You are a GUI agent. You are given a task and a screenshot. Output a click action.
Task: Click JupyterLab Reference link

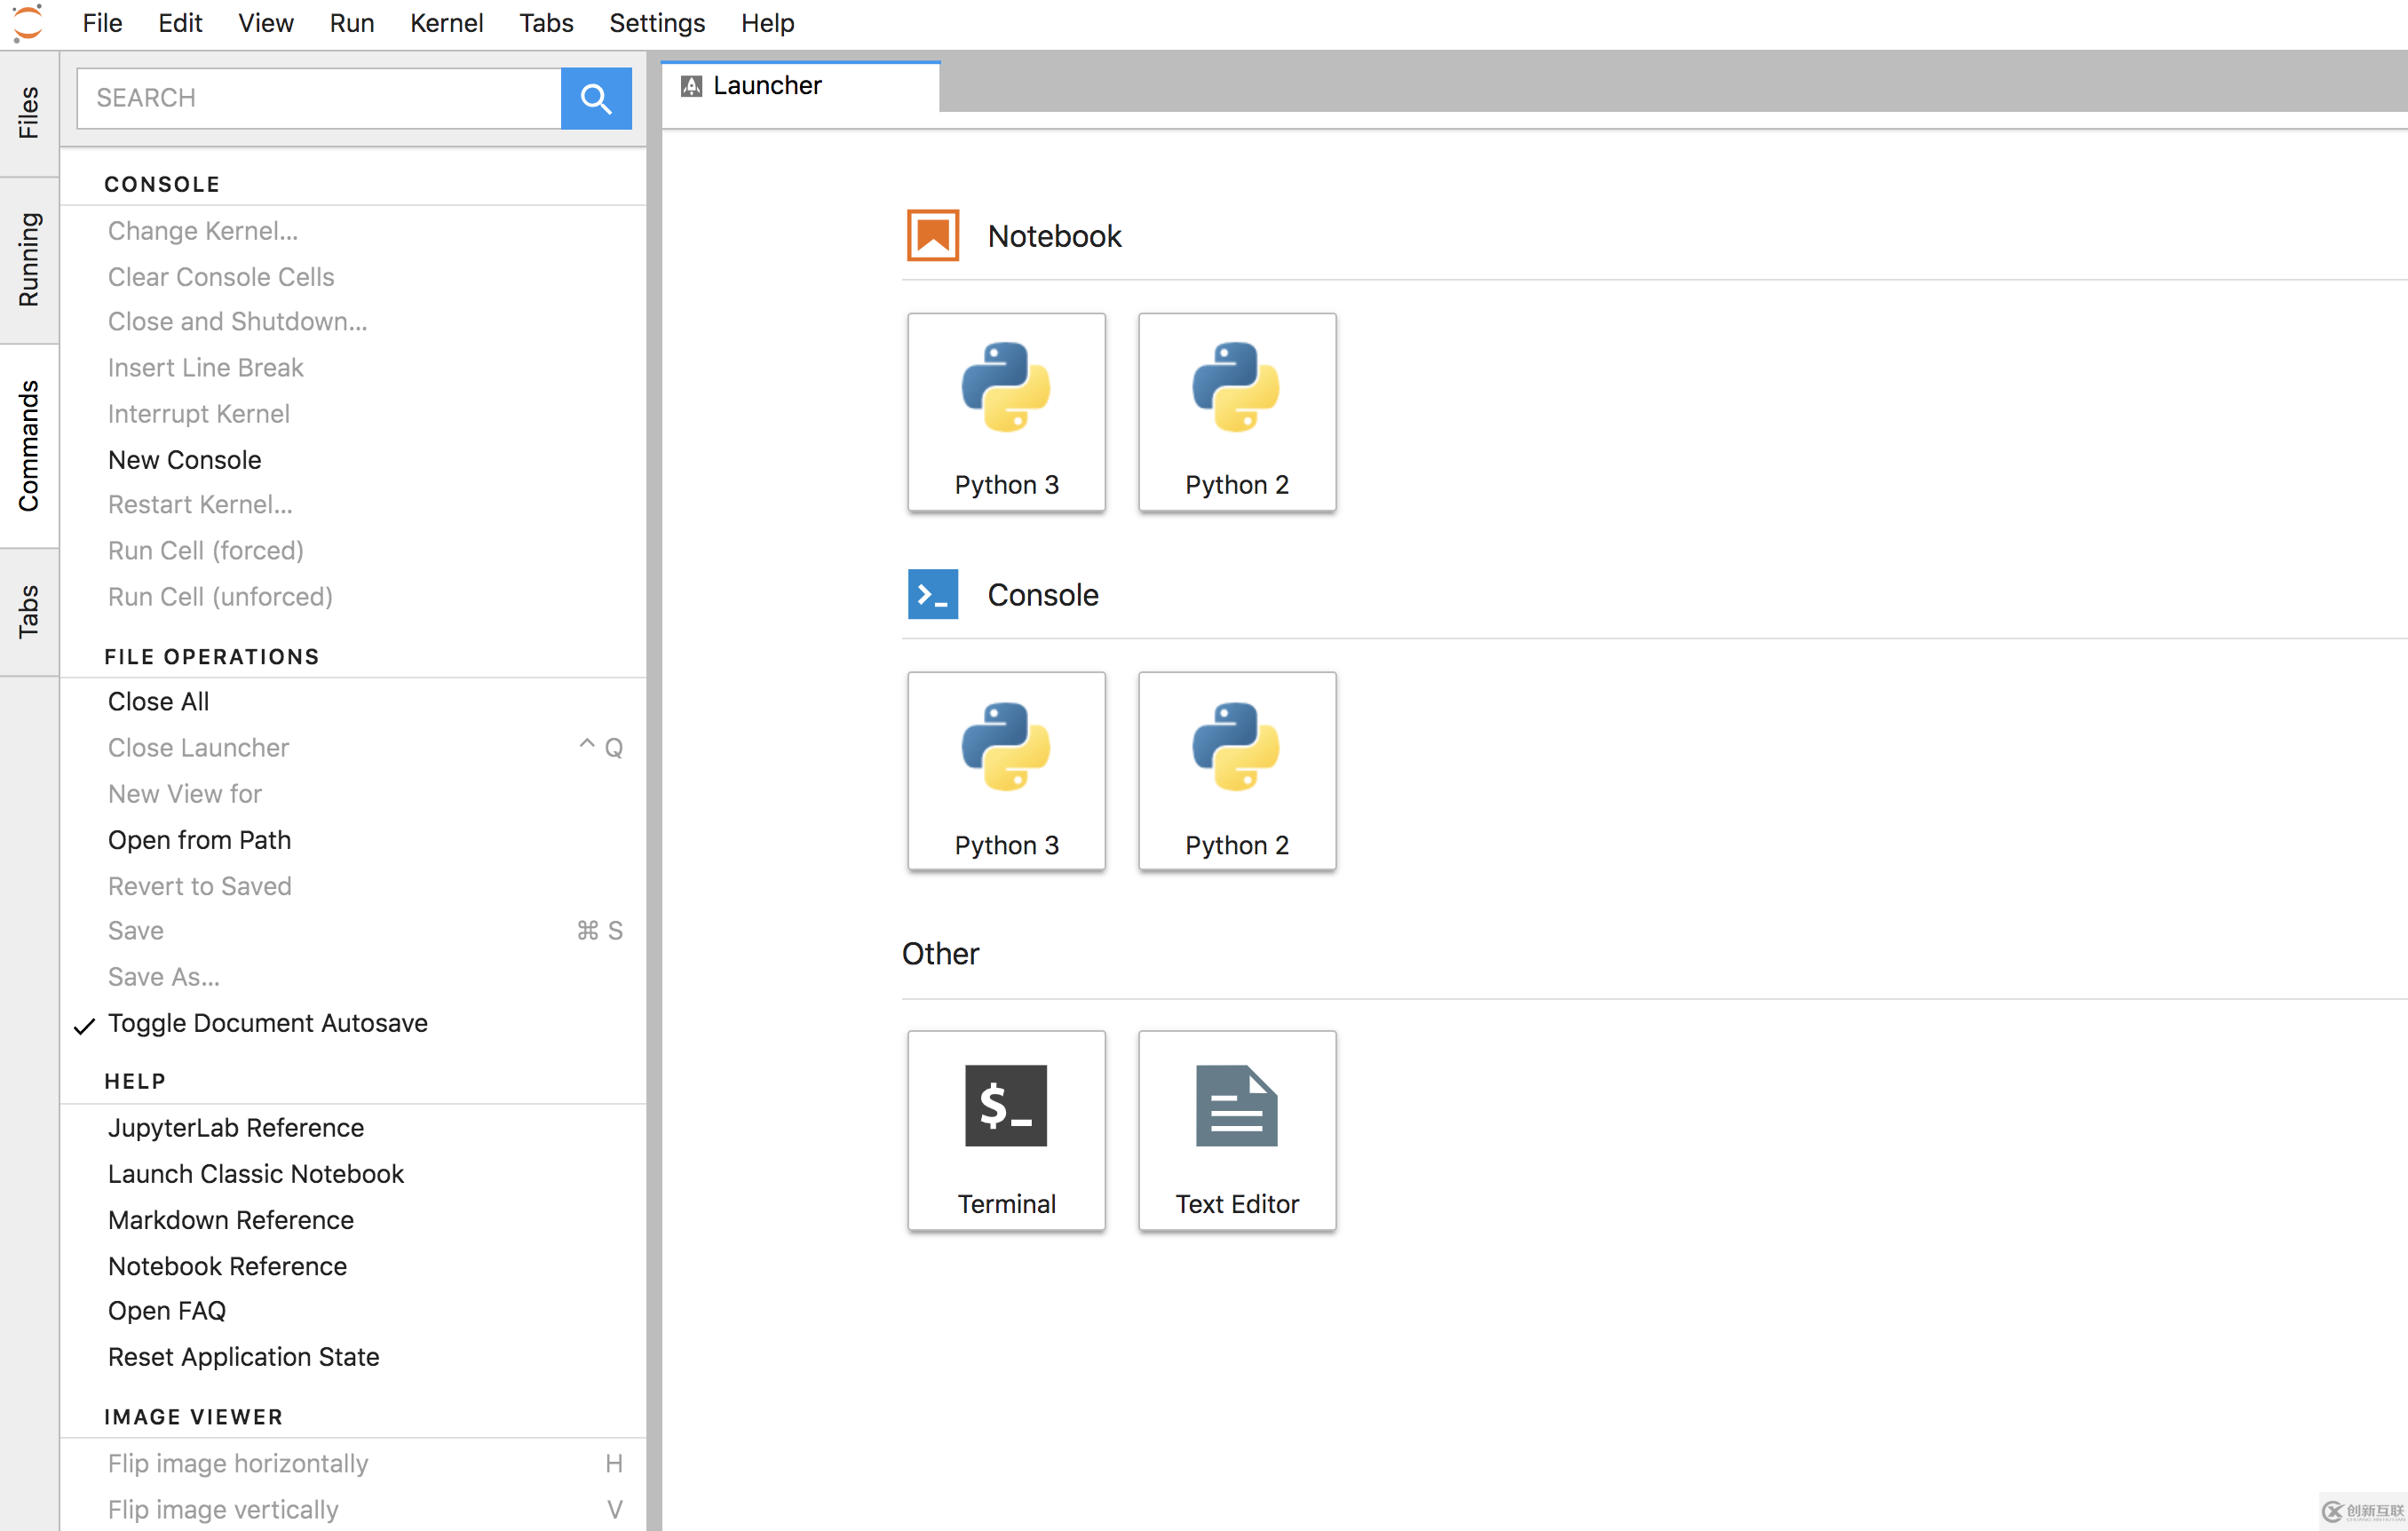(x=237, y=1127)
